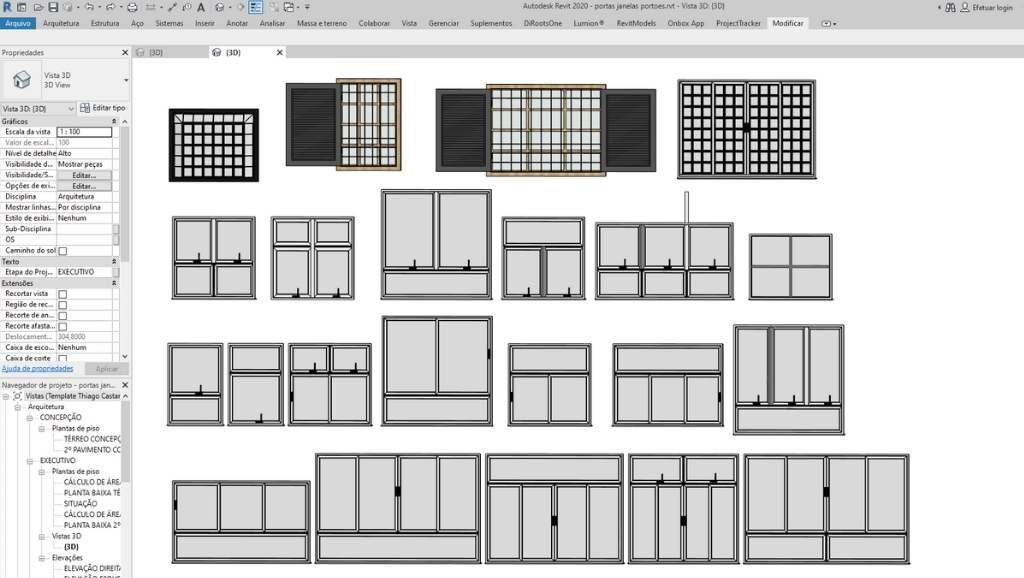1024x578 pixels.
Task: Click the Default 3D View house icon
Action: 220,7
